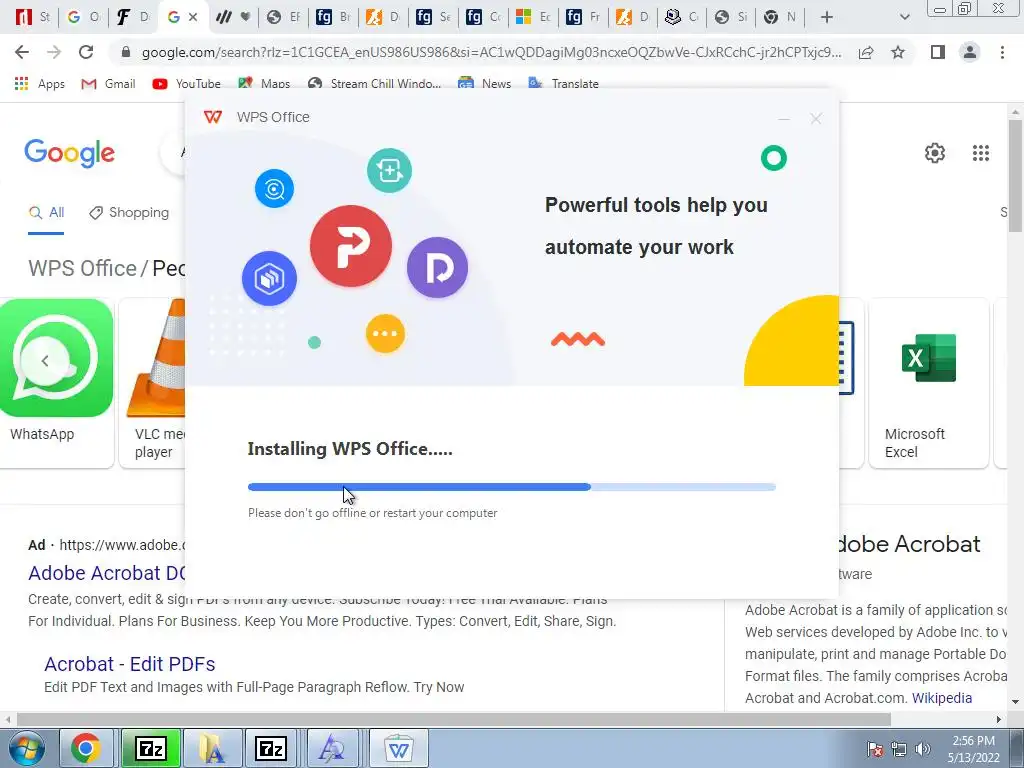
Task: Click Chrome in the taskbar
Action: 86,748
